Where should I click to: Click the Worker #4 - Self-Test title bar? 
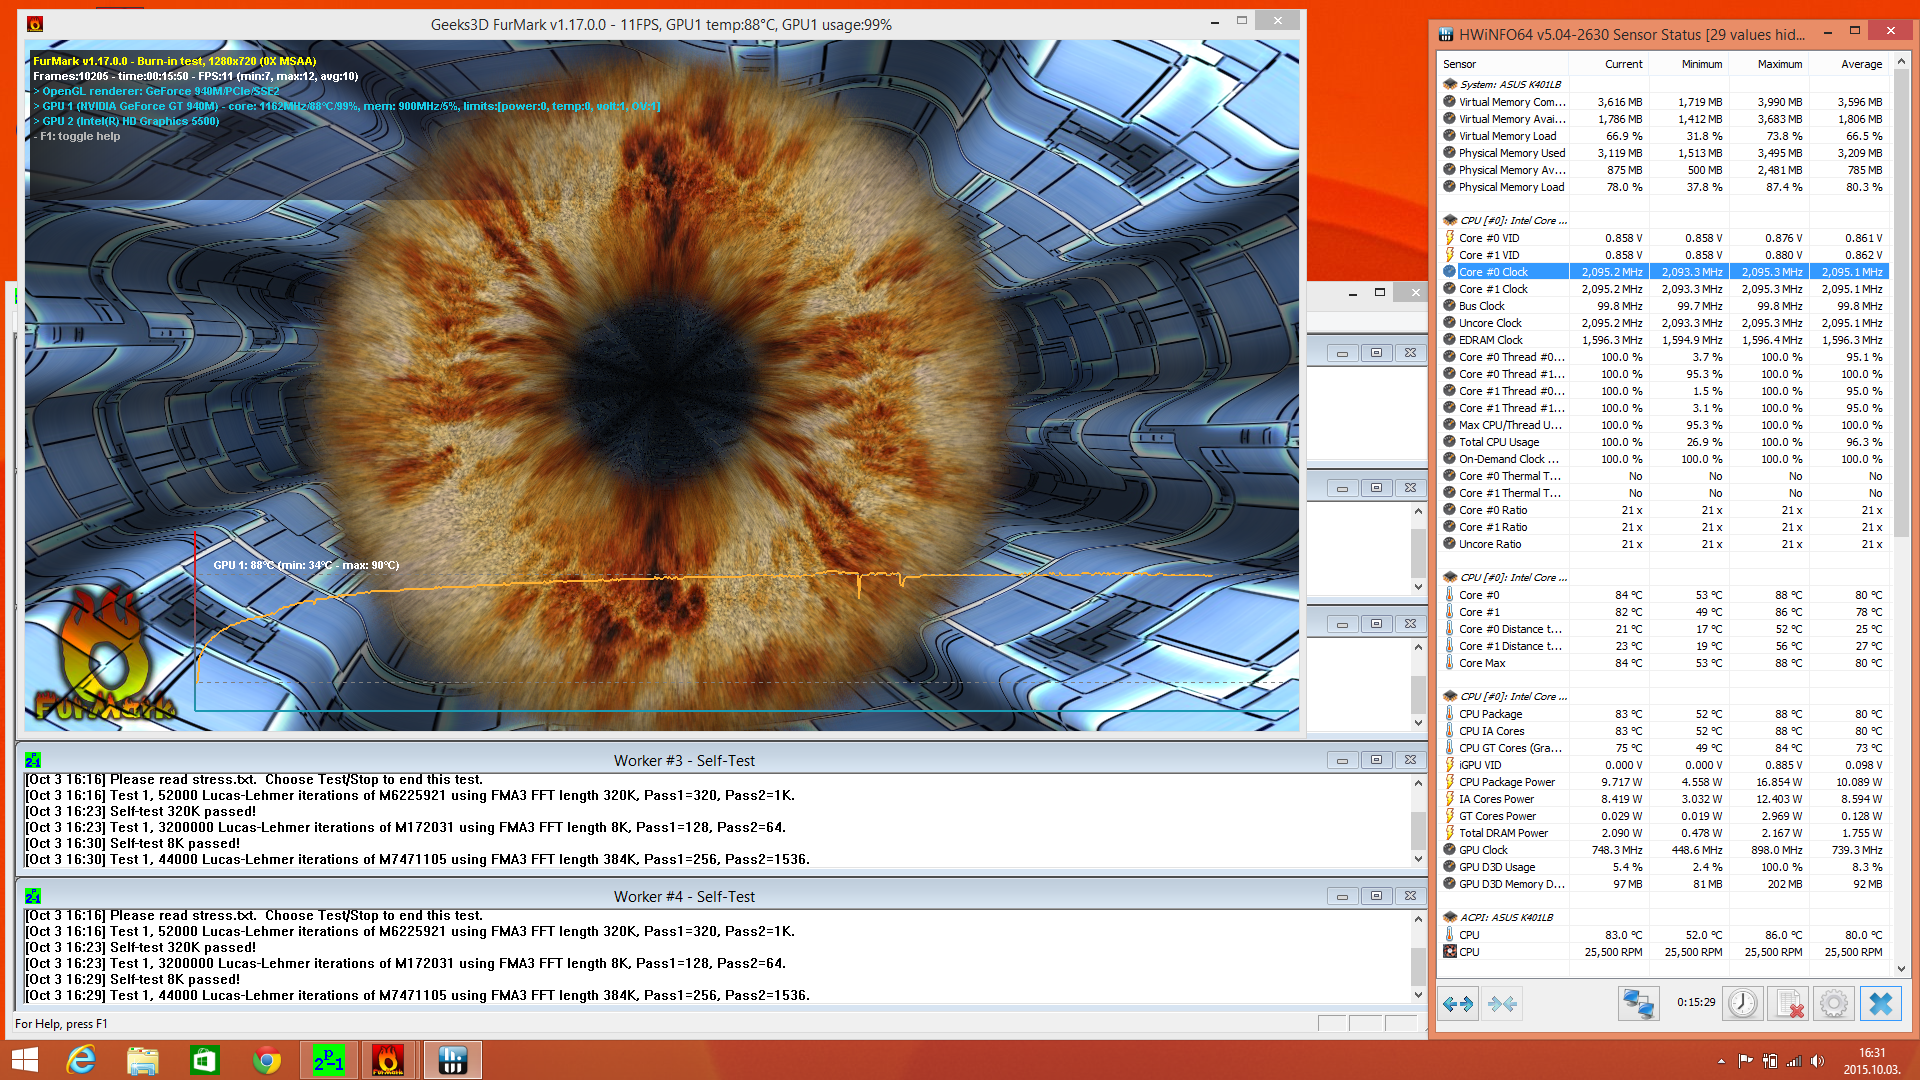[684, 897]
